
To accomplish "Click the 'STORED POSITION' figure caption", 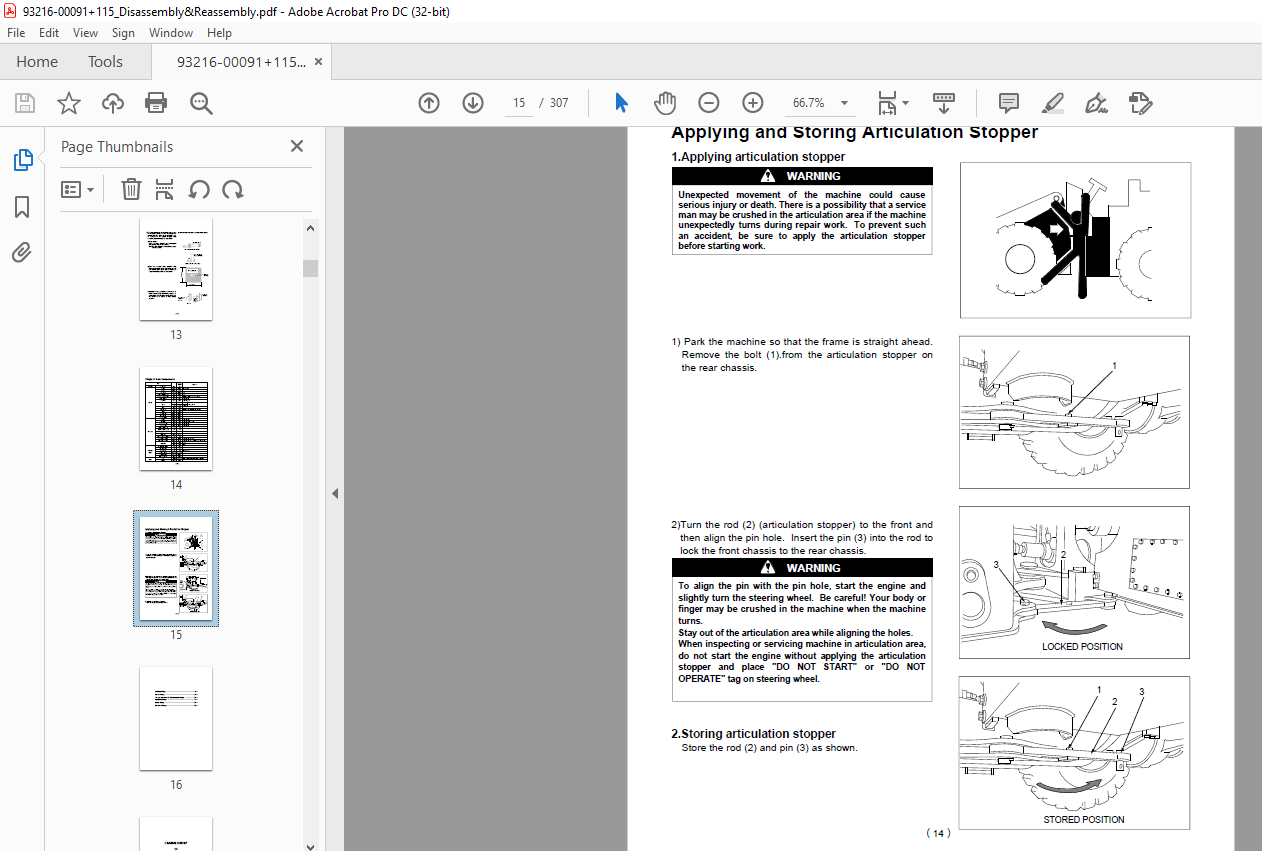I will click(1083, 820).
